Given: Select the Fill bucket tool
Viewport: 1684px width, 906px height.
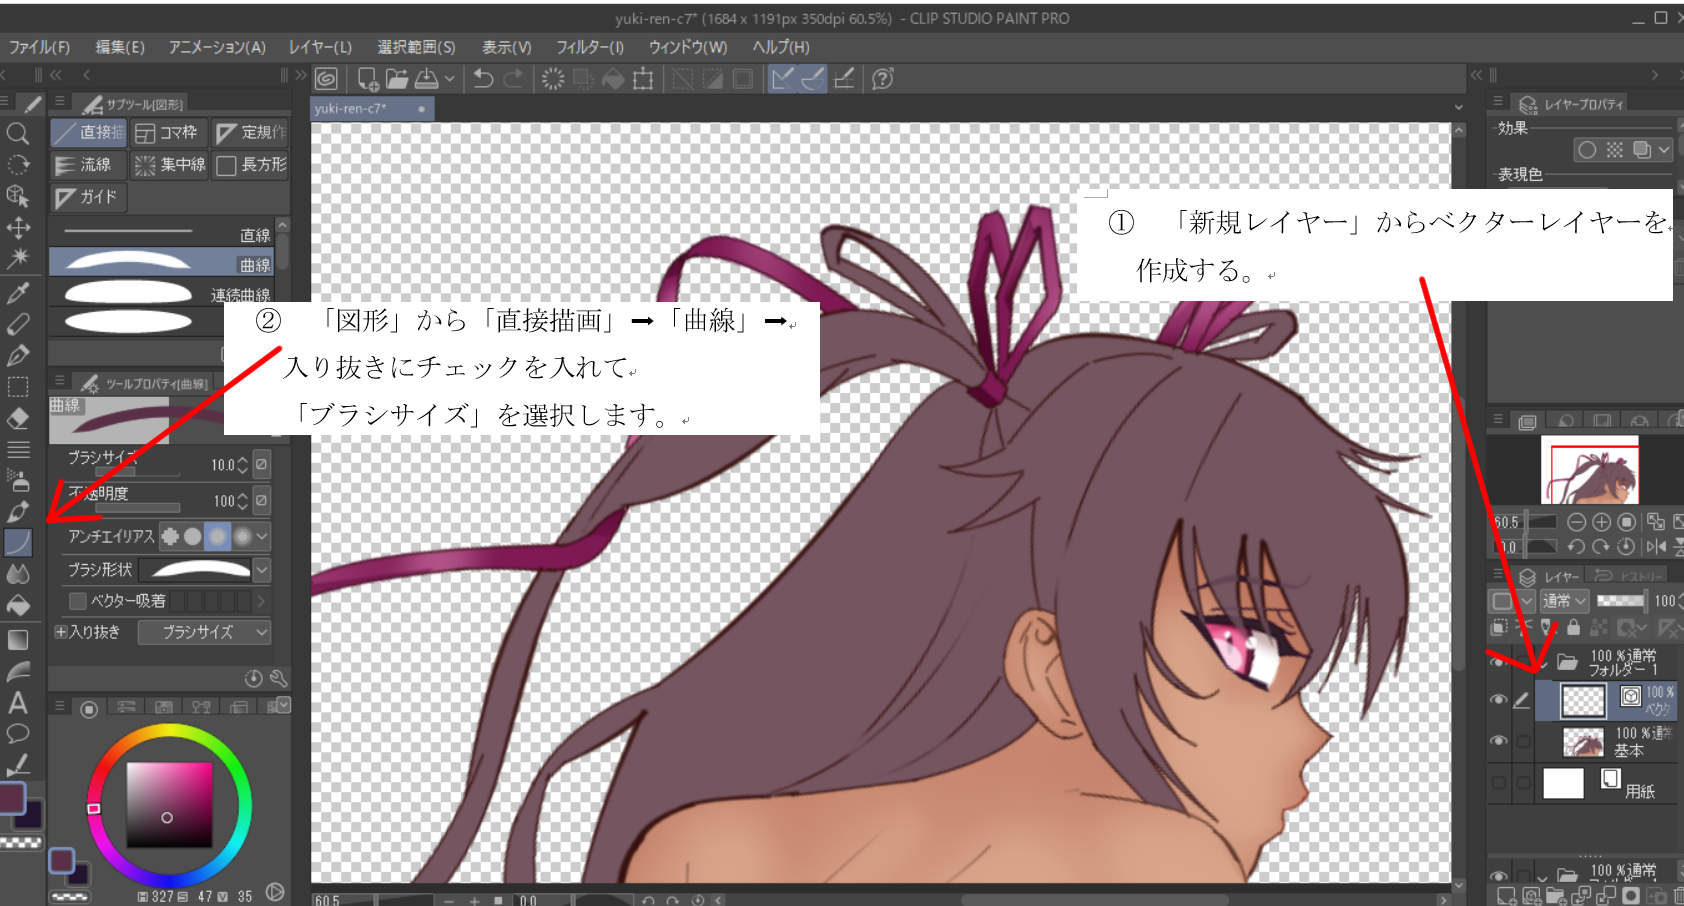Looking at the screenshot, I should pyautogui.click(x=17, y=606).
